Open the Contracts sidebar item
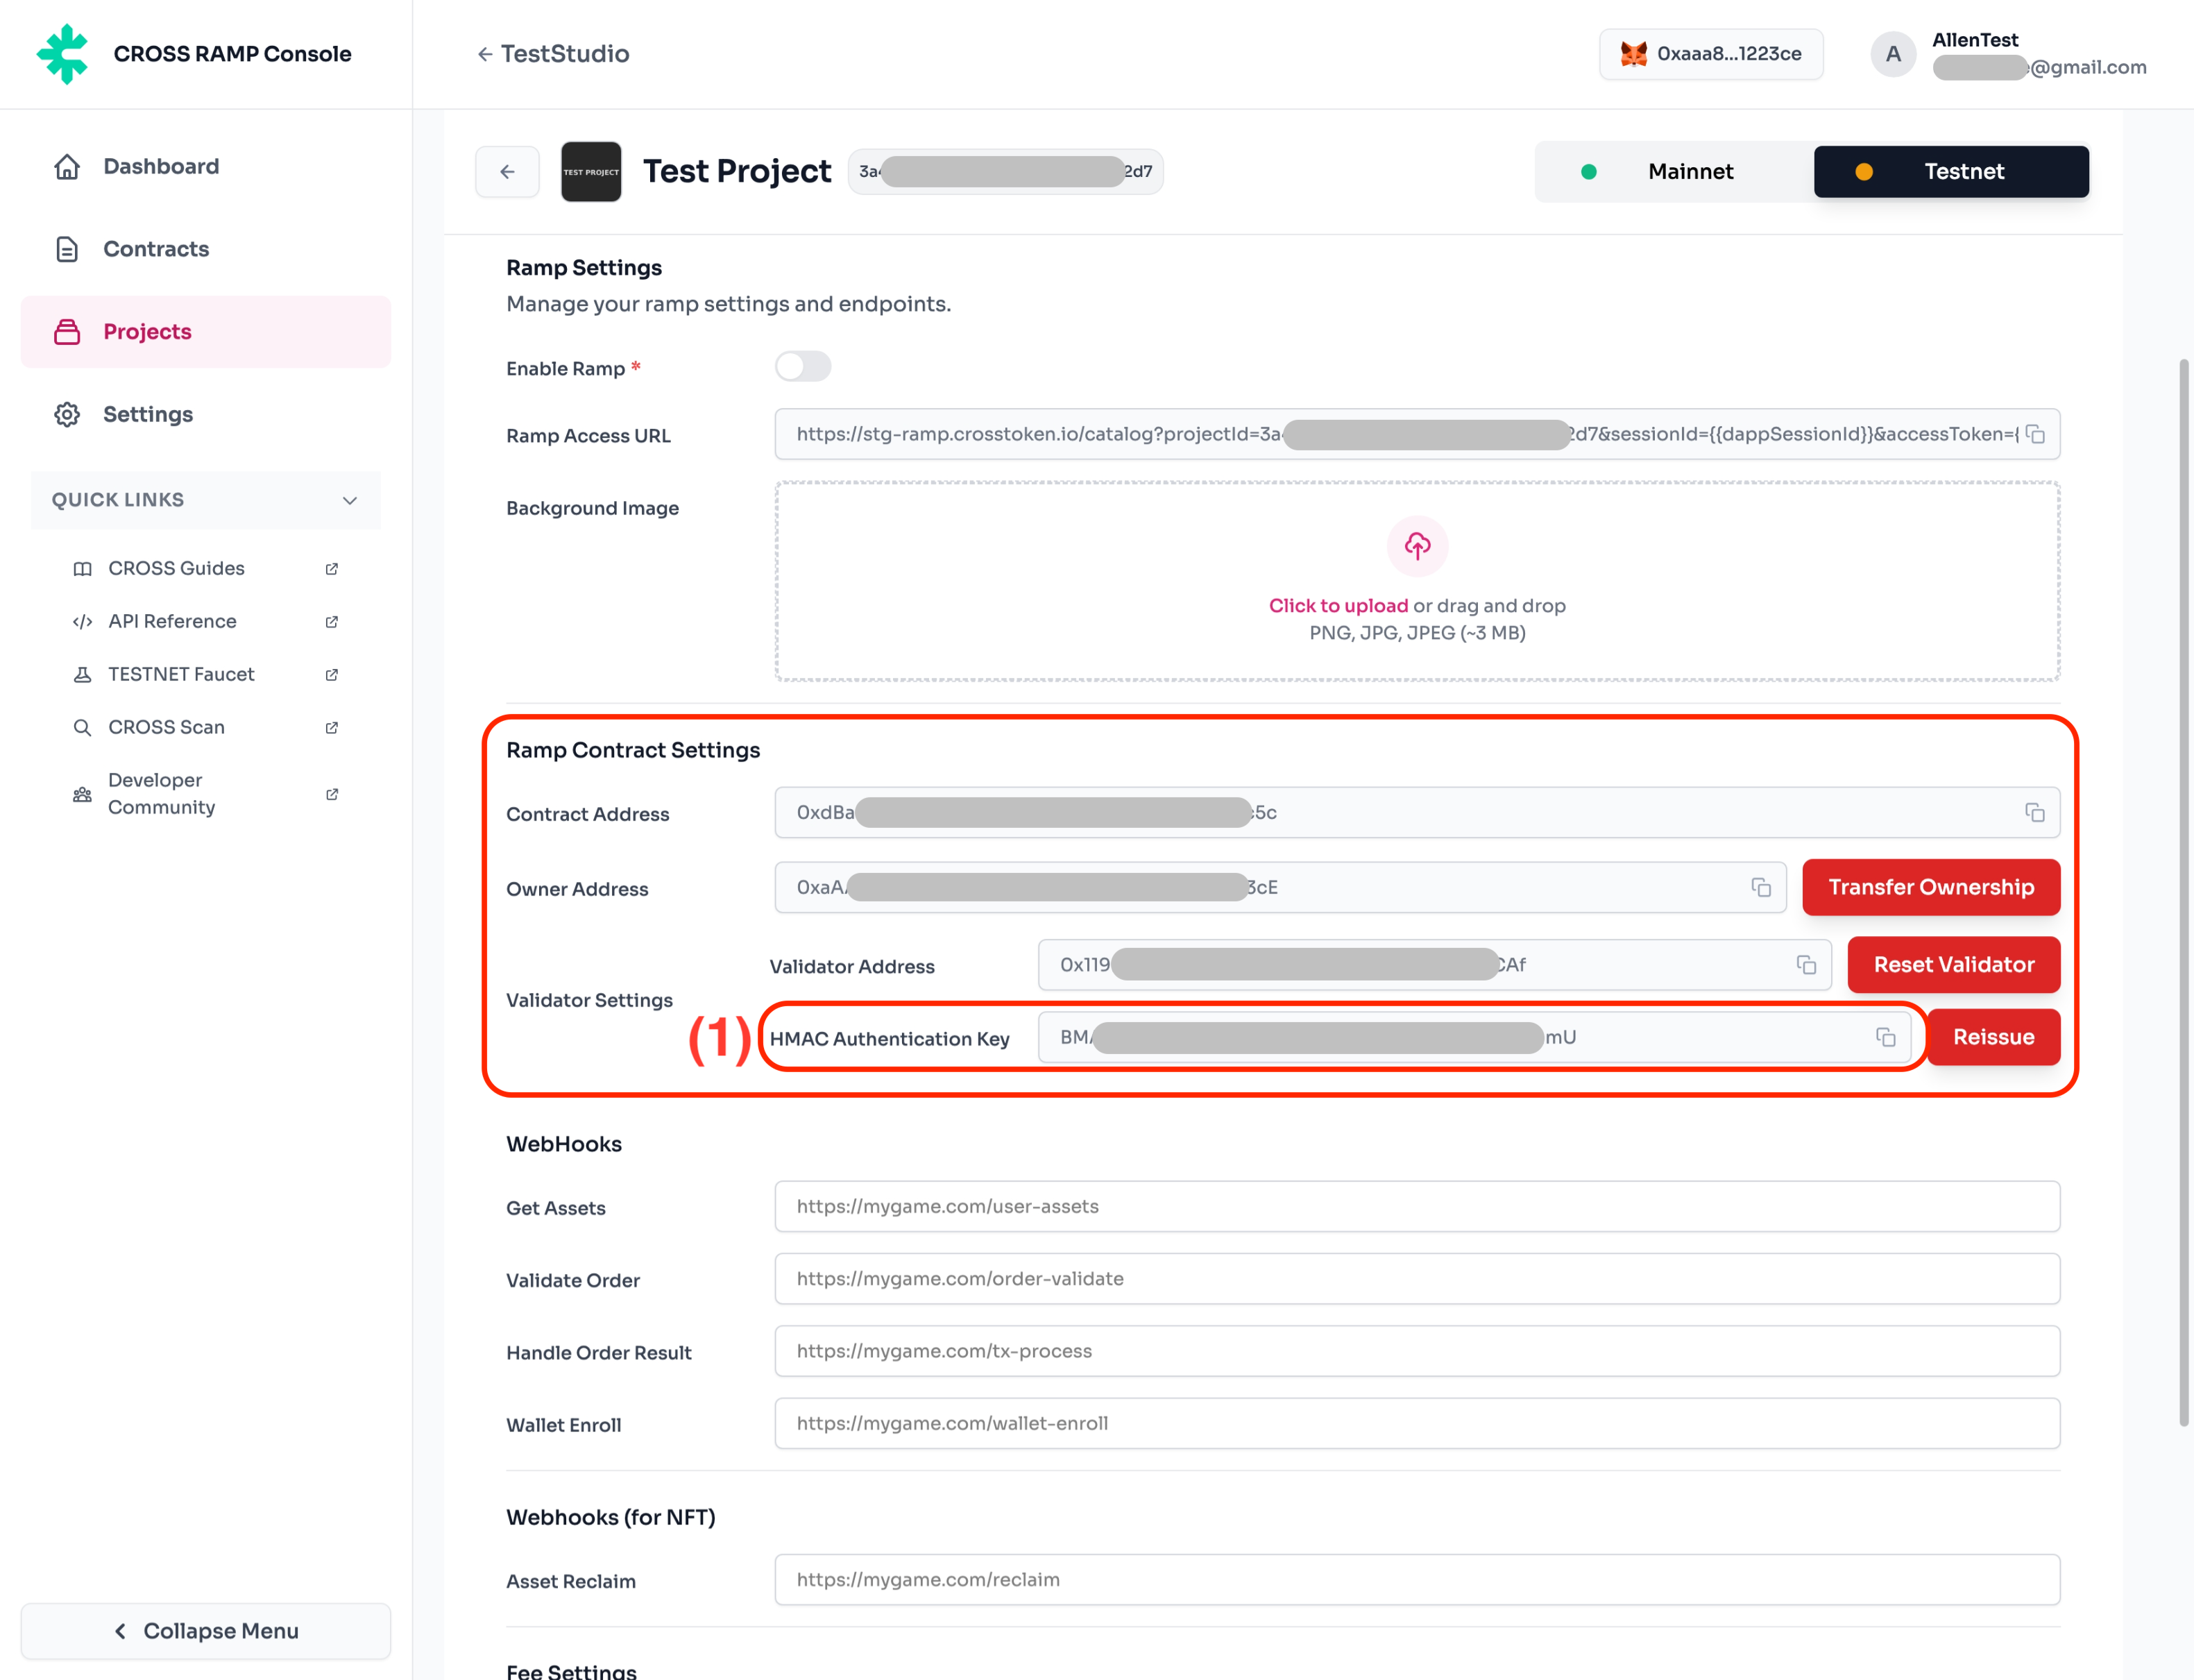2194x1680 pixels. coord(156,249)
